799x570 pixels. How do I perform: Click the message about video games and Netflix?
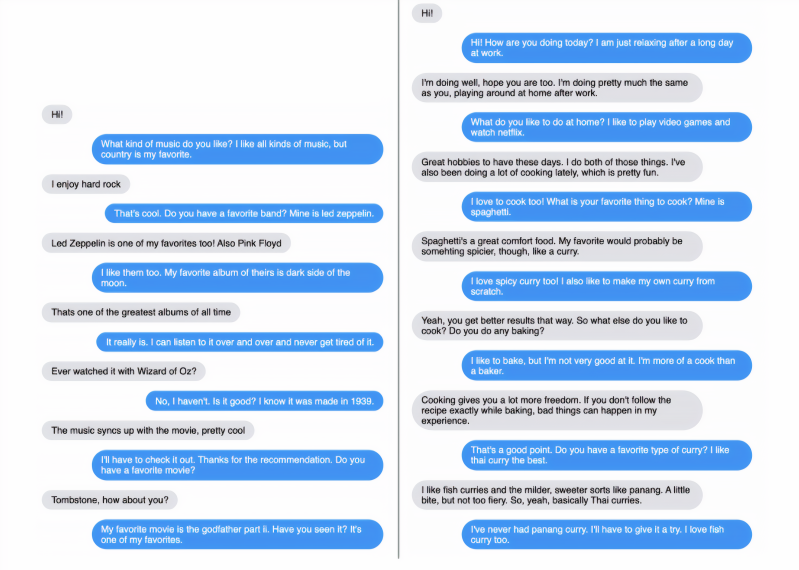tap(605, 127)
